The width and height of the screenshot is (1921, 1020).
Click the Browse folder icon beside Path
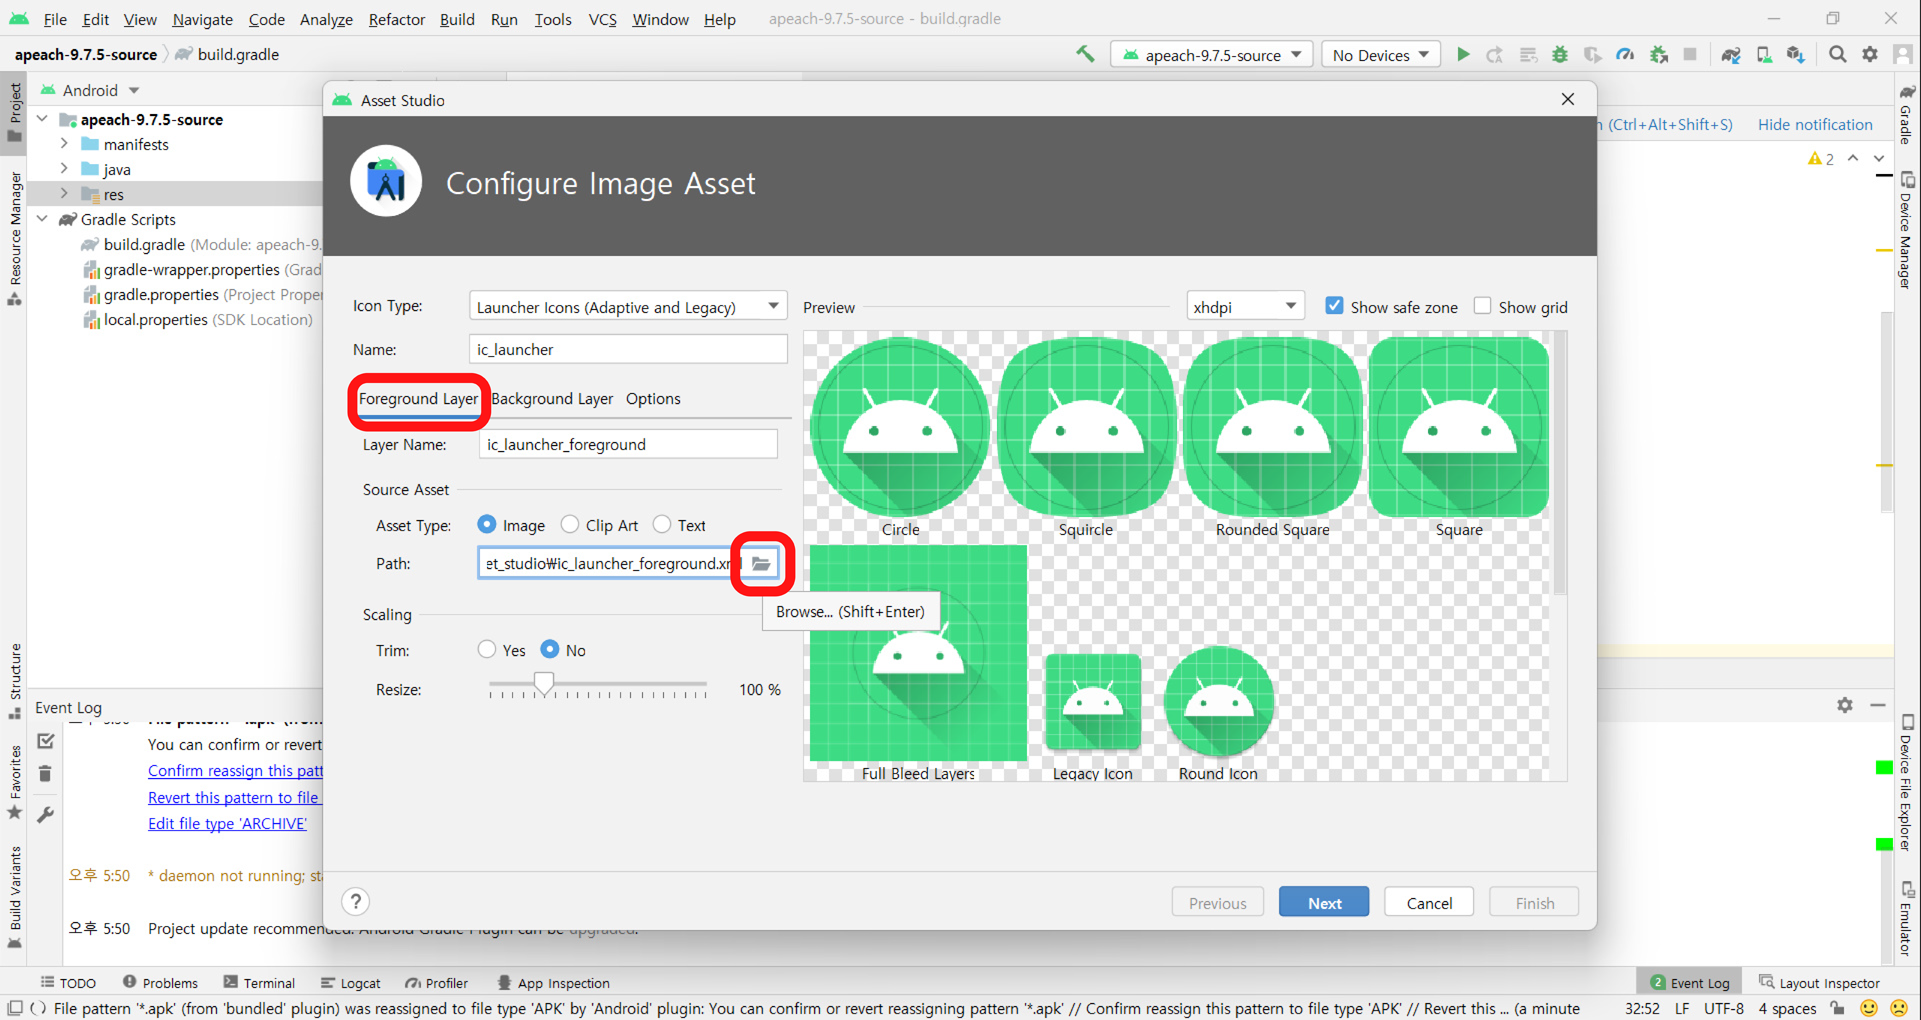point(761,563)
